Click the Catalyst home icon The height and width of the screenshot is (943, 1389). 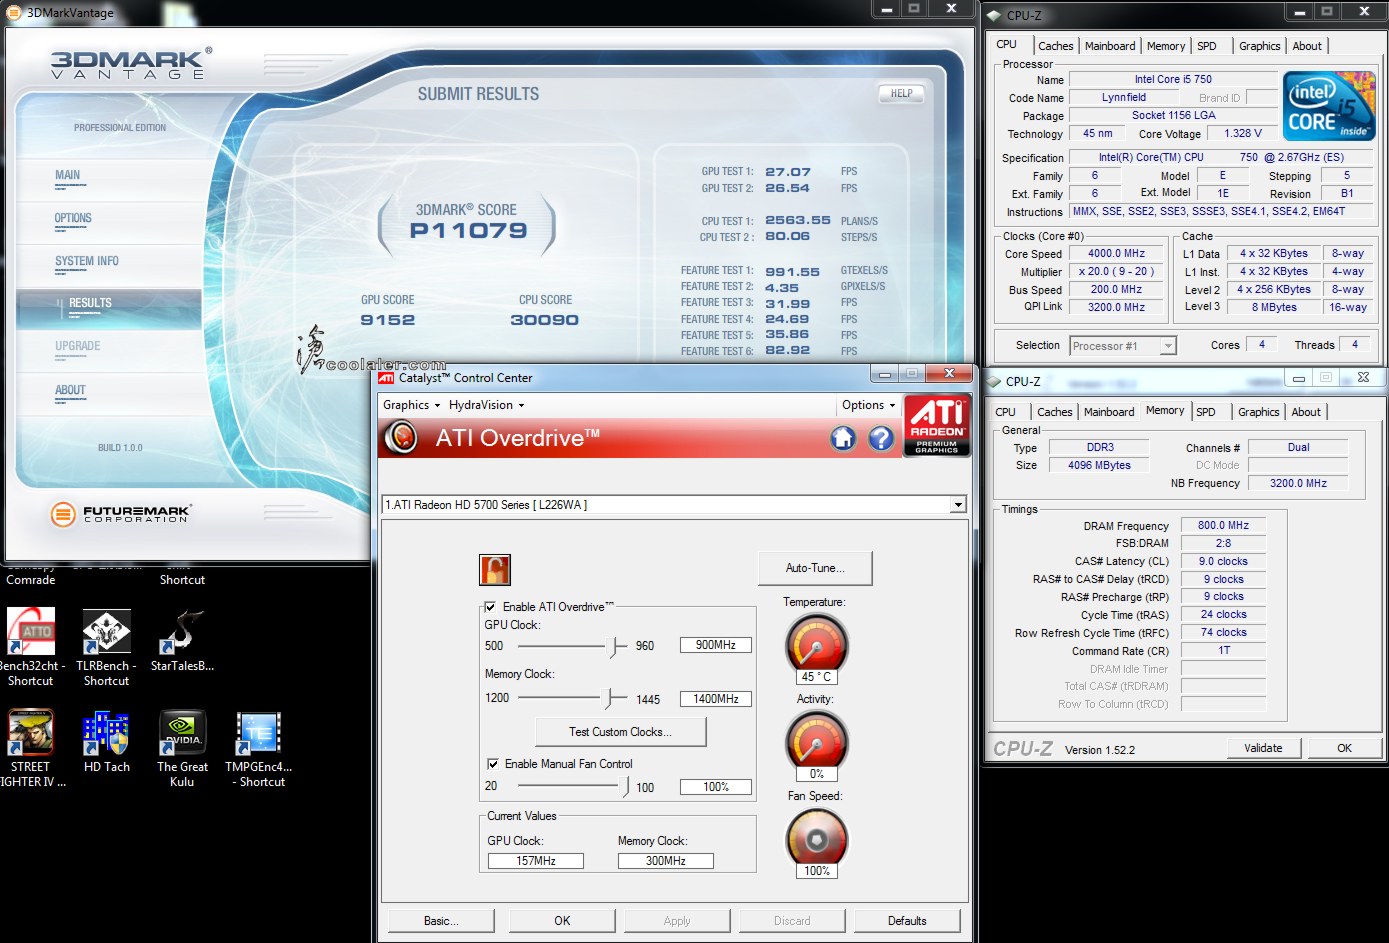click(x=843, y=438)
